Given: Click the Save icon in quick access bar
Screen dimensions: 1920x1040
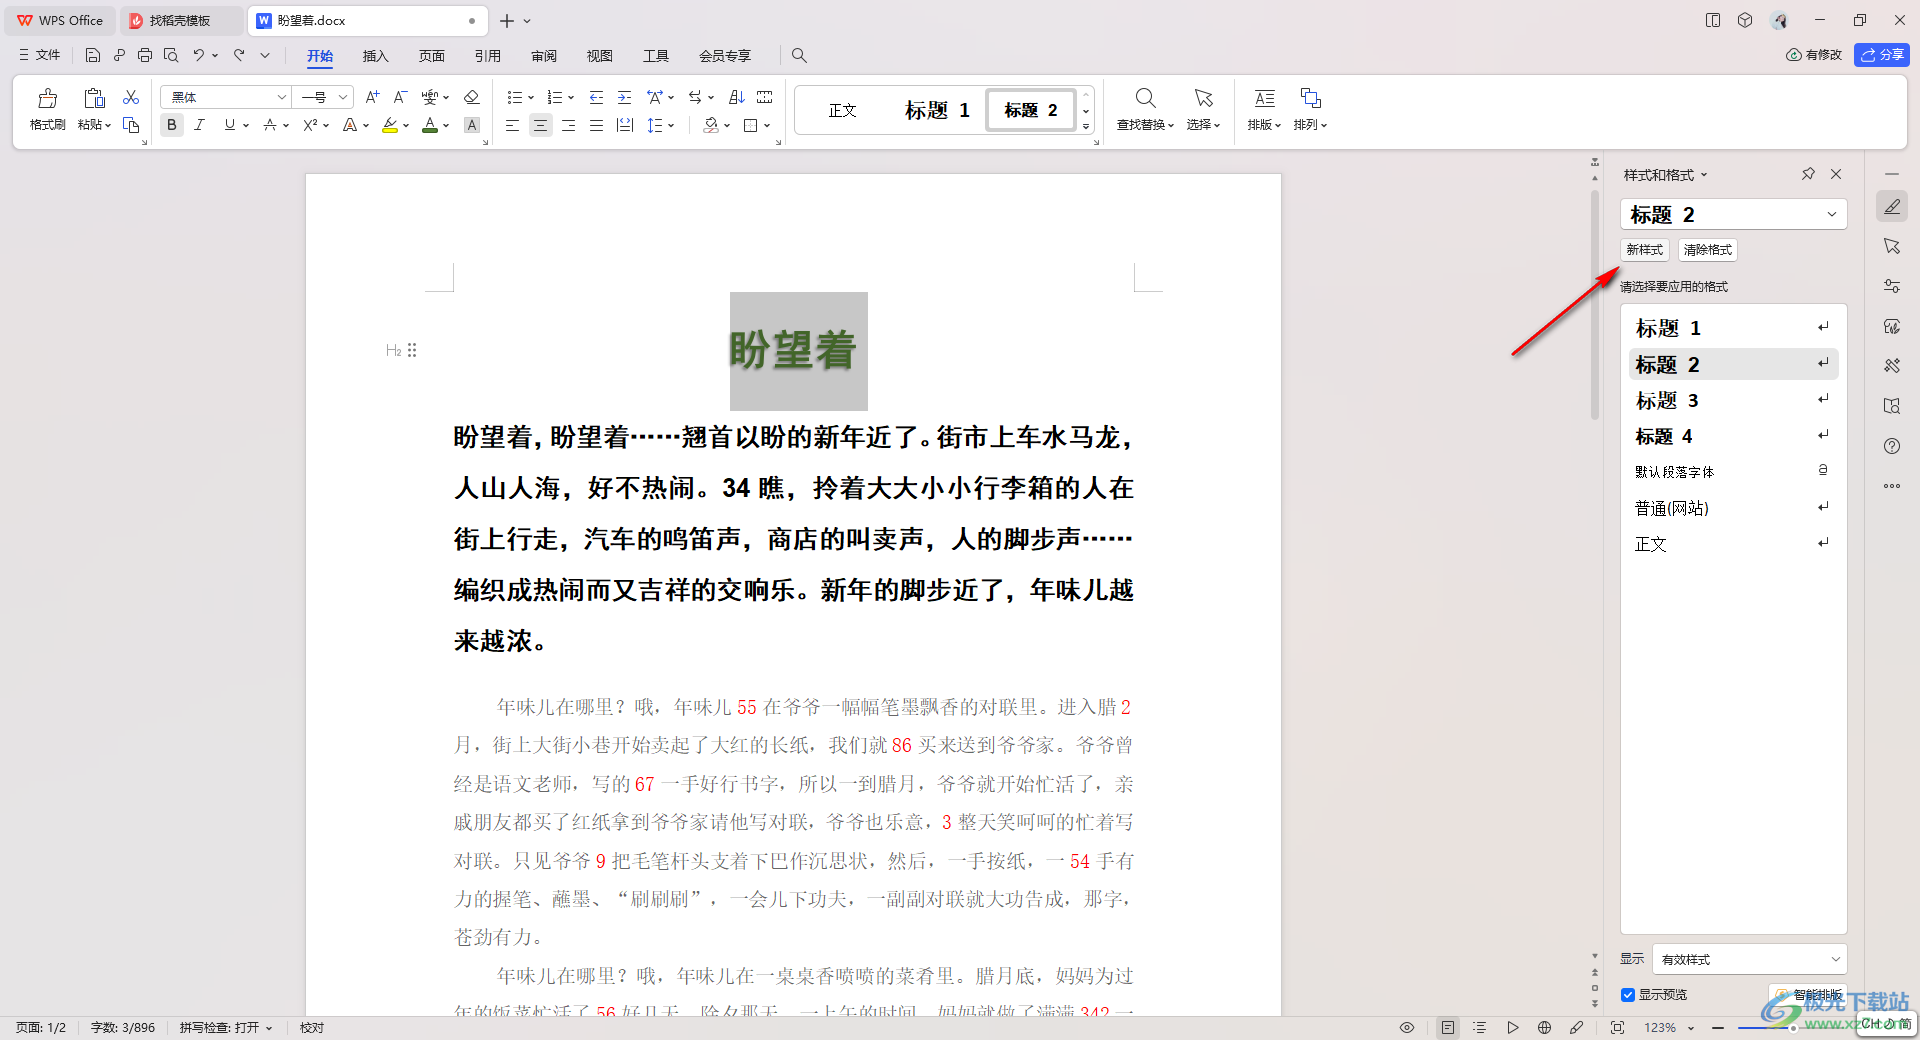Looking at the screenshot, I should (x=93, y=55).
